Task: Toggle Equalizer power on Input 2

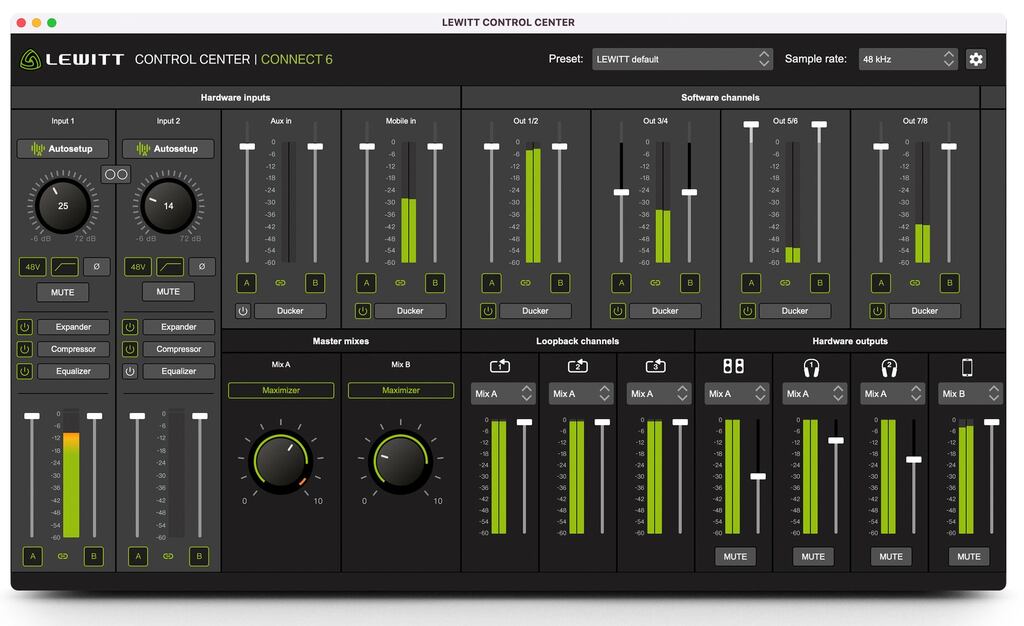Action: (130, 371)
